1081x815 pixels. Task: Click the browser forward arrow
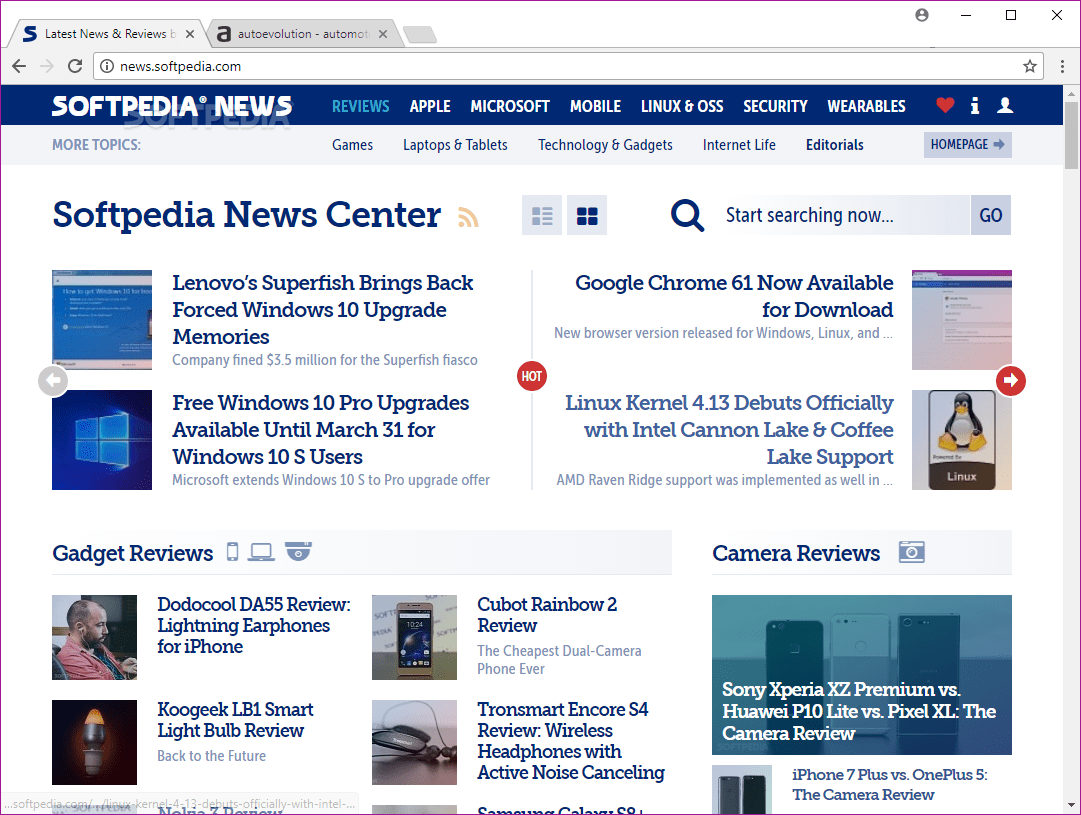[x=47, y=66]
